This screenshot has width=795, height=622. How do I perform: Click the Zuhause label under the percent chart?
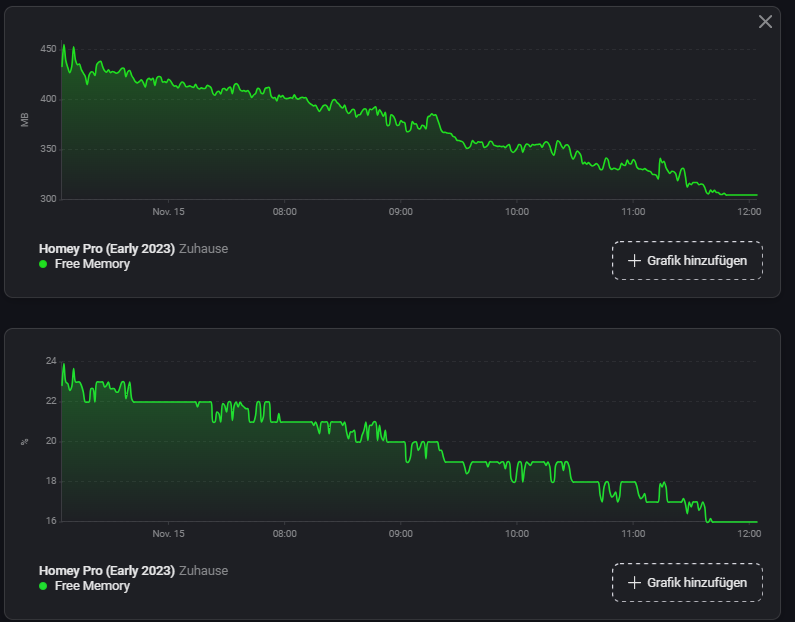[x=203, y=571]
